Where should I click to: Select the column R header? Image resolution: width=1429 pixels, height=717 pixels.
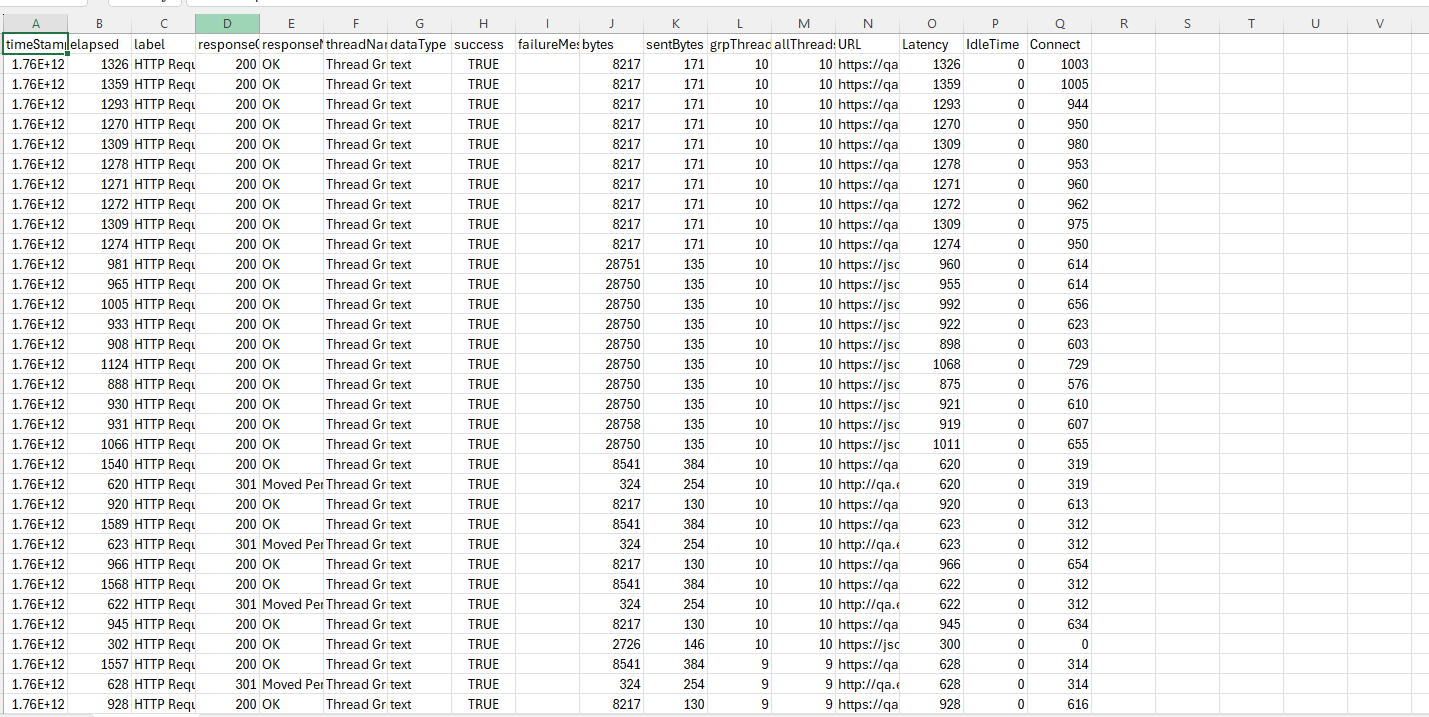click(x=1123, y=23)
